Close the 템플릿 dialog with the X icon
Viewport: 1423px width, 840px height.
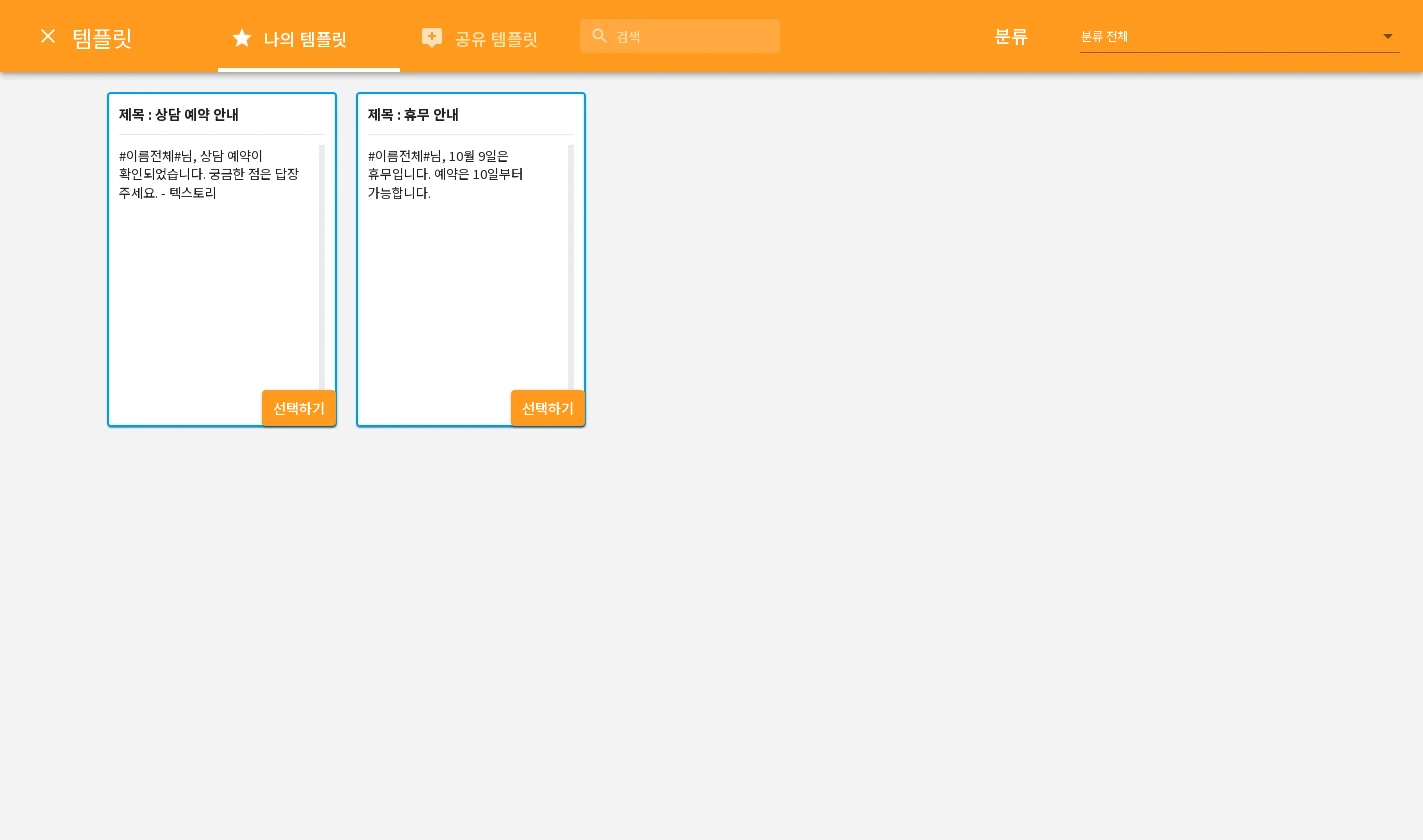click(48, 36)
